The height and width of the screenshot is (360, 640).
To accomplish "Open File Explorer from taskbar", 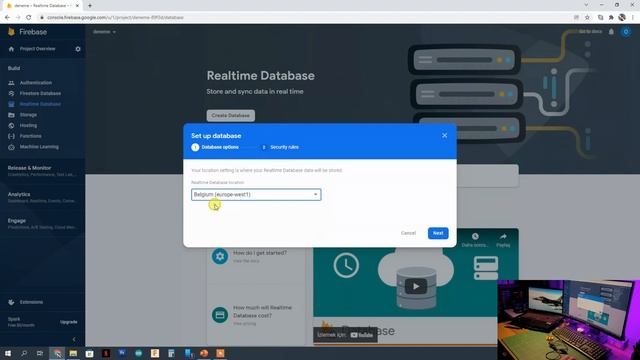I will pyautogui.click(x=73, y=353).
